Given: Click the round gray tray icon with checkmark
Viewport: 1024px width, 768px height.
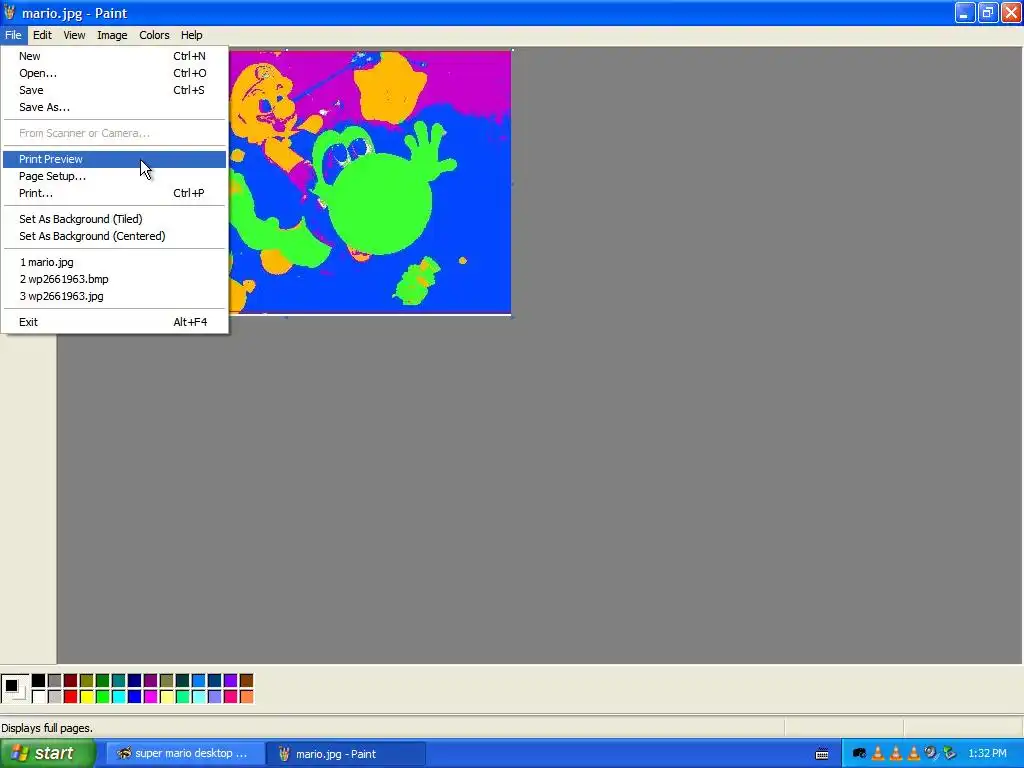Looking at the screenshot, I should (x=931, y=754).
